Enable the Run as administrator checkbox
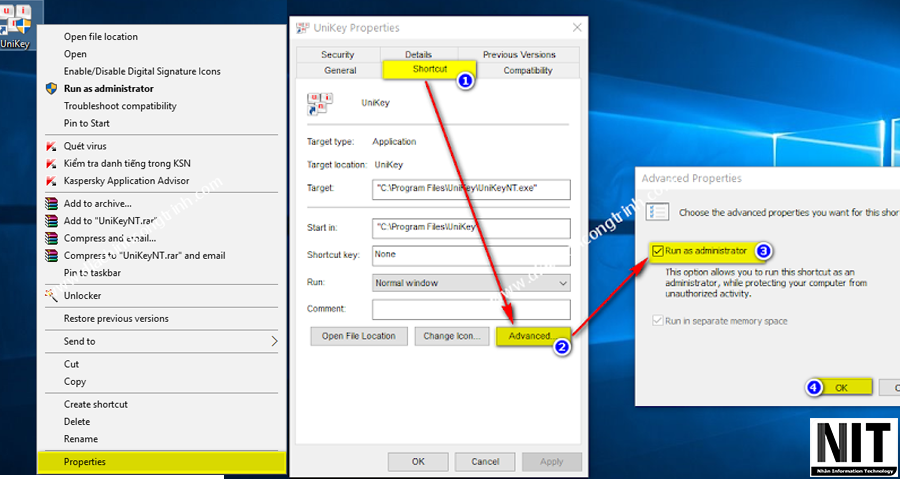900x479 pixels. pos(658,251)
